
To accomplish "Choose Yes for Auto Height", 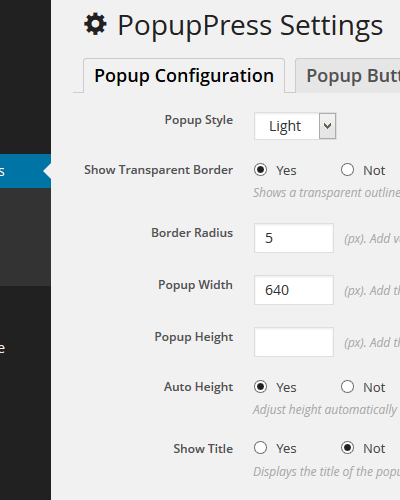I will coord(260,387).
